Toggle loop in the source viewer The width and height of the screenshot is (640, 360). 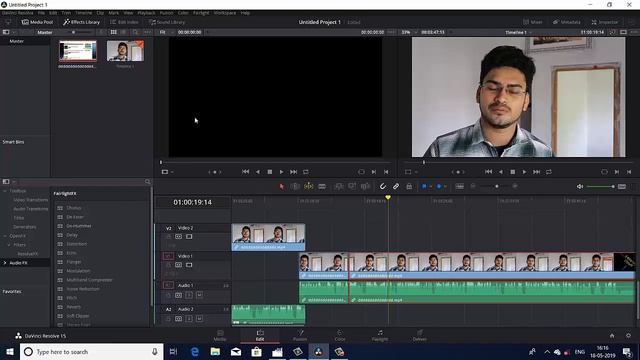pyautogui.click(x=306, y=172)
